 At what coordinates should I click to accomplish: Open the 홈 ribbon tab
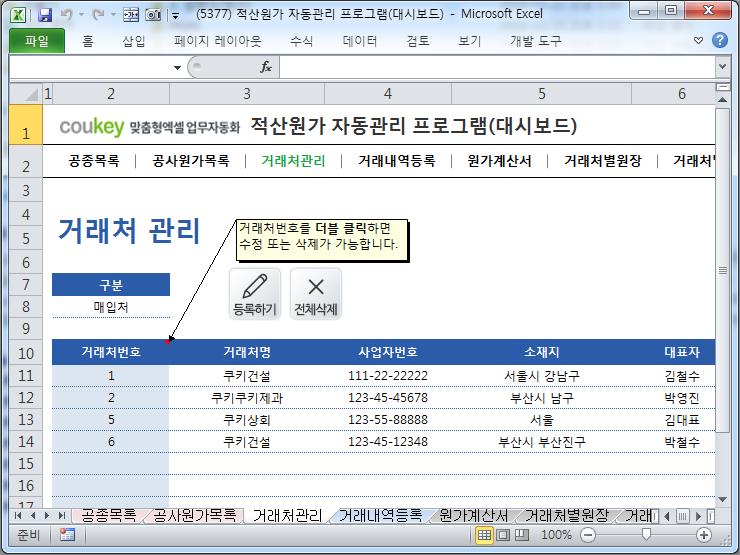[x=88, y=41]
